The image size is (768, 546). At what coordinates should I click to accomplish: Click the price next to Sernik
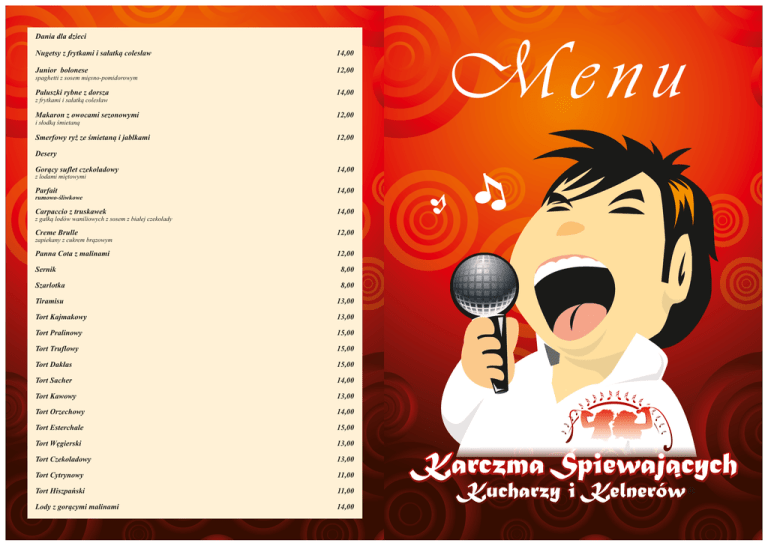[x=345, y=269]
